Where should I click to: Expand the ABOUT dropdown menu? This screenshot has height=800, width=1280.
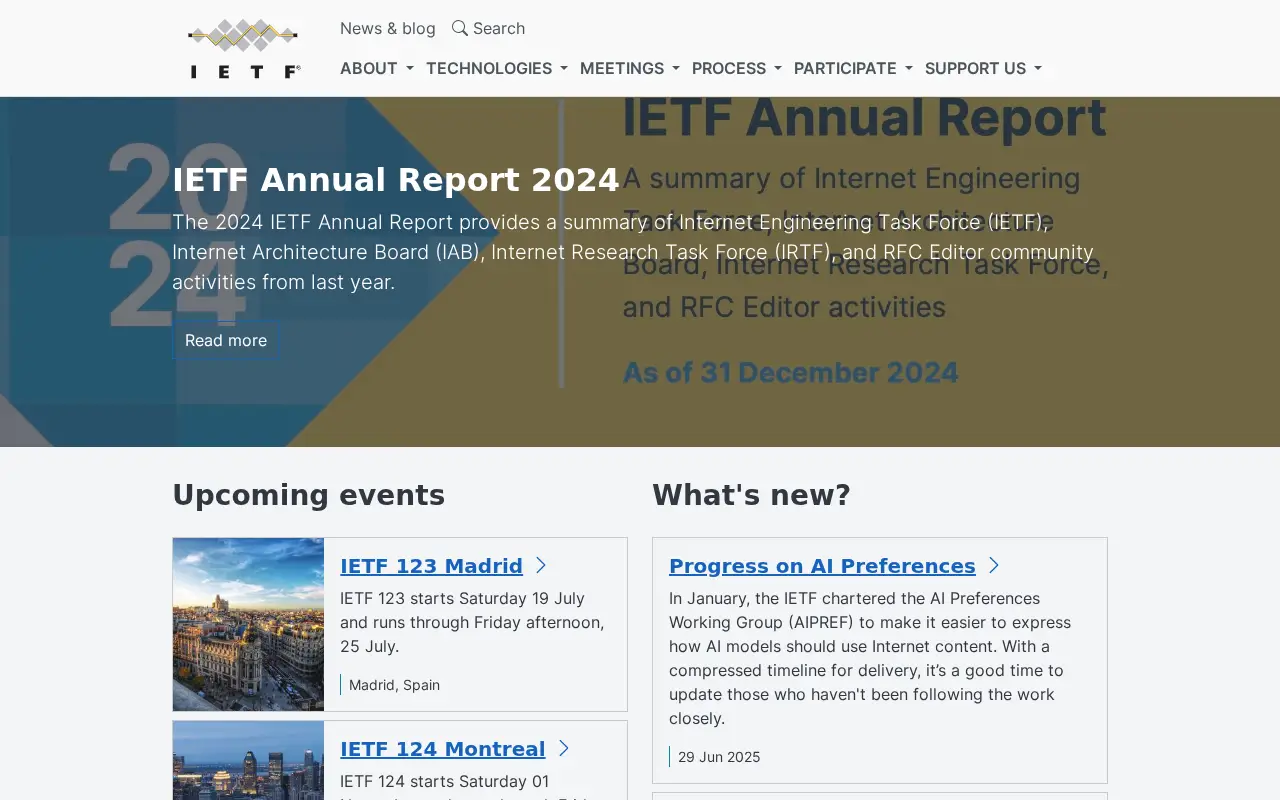[x=377, y=68]
